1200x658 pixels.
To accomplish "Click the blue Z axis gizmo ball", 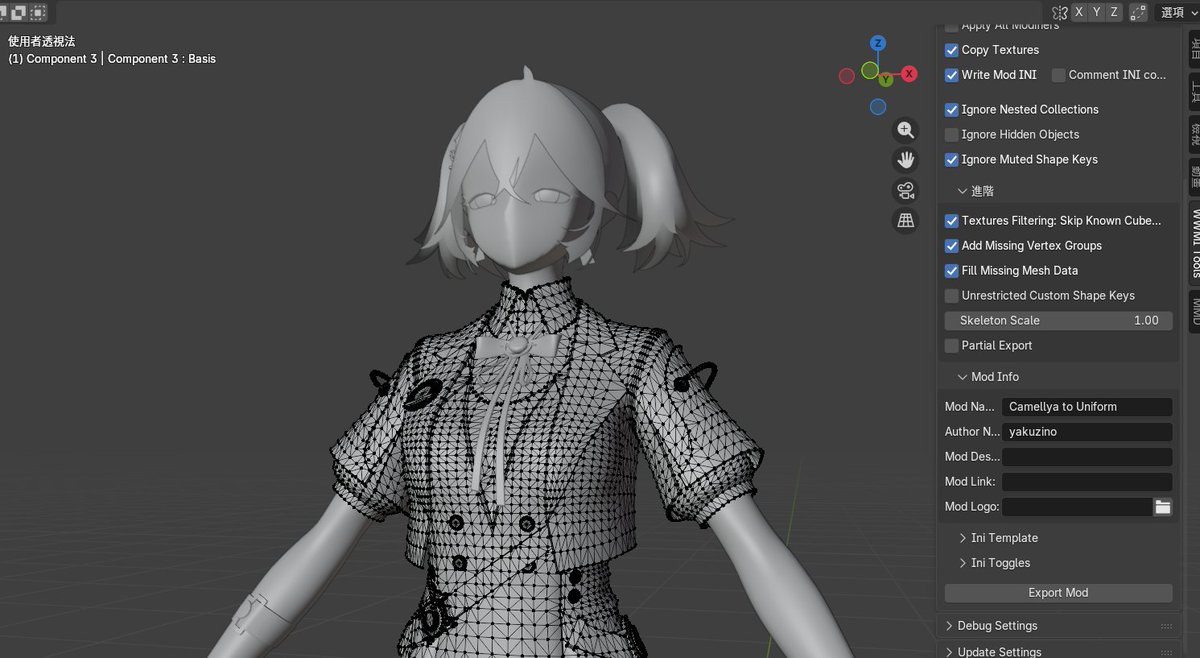I will pyautogui.click(x=878, y=43).
